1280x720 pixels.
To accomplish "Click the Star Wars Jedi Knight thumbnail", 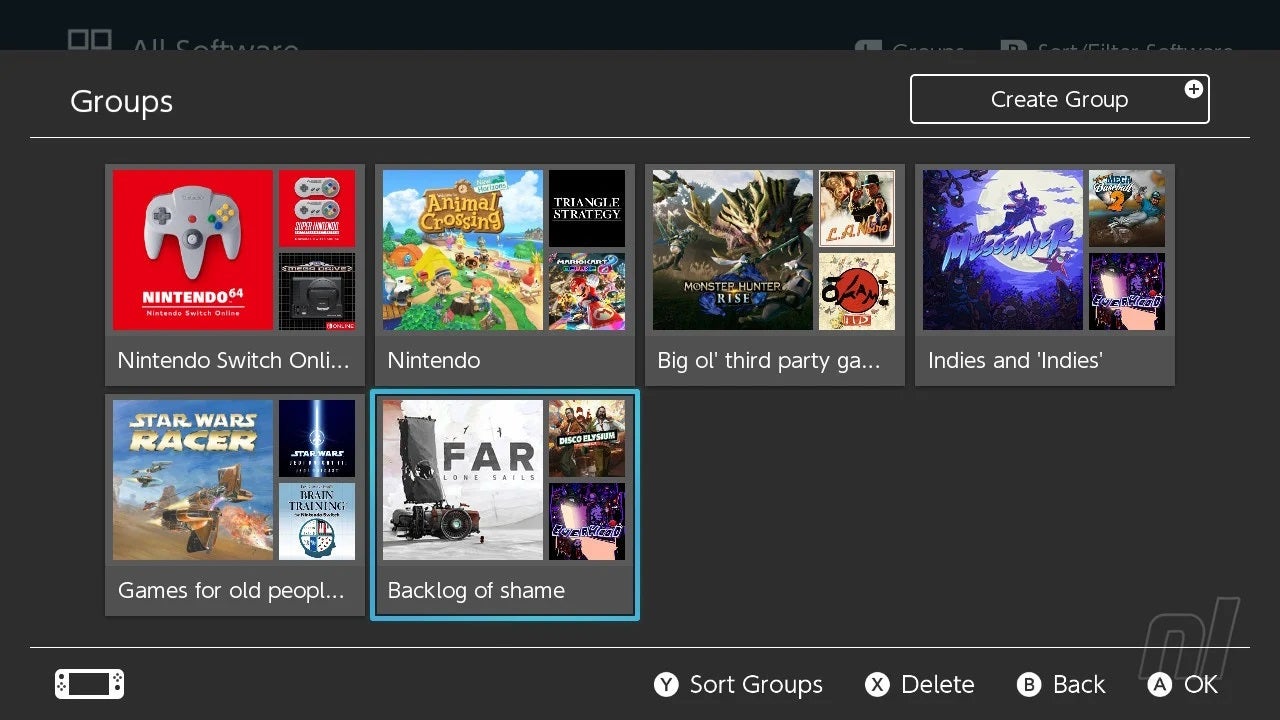I will coord(317,438).
